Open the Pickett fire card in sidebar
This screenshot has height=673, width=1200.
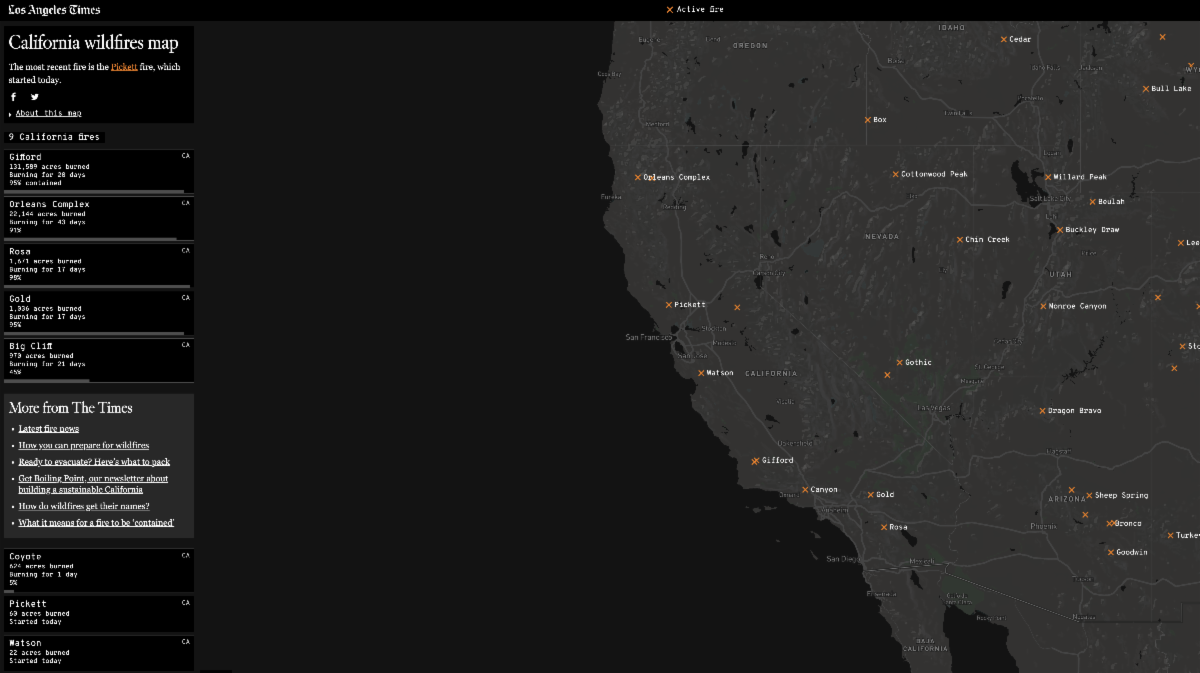tap(97, 614)
